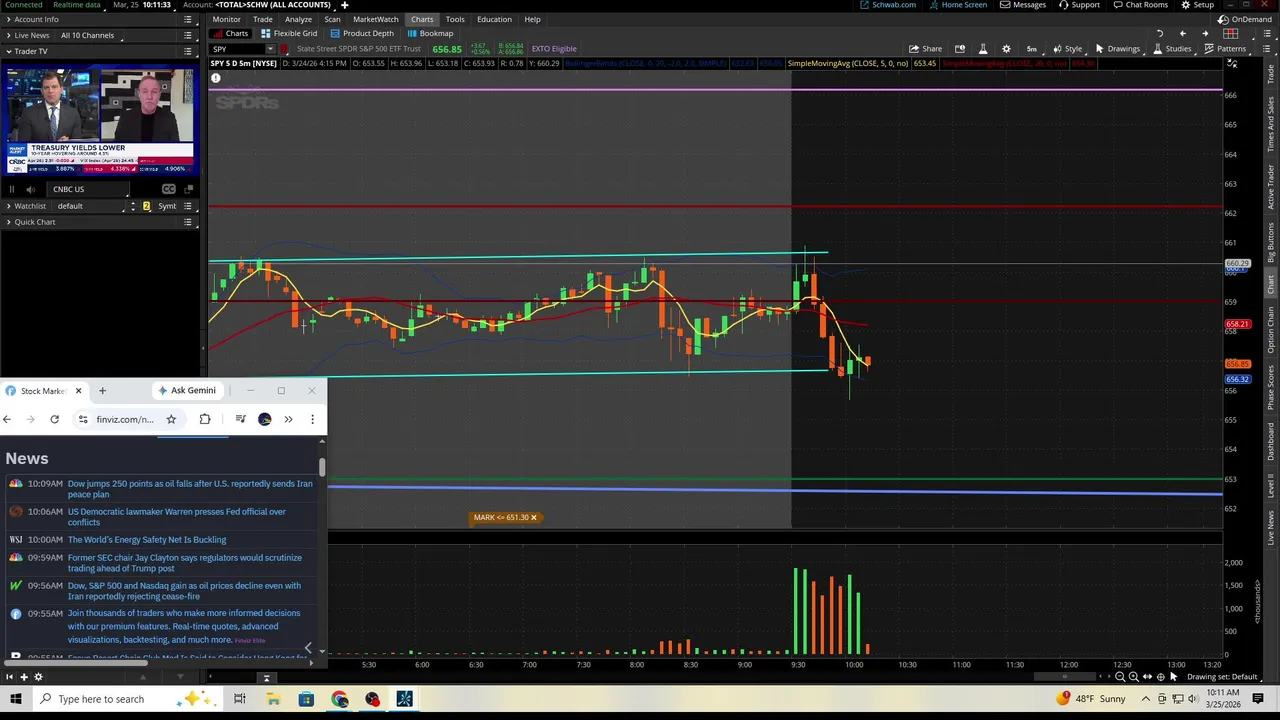Dismiss the MARK <= 651.30 alert tag
This screenshot has width=1280, height=720.
(533, 518)
